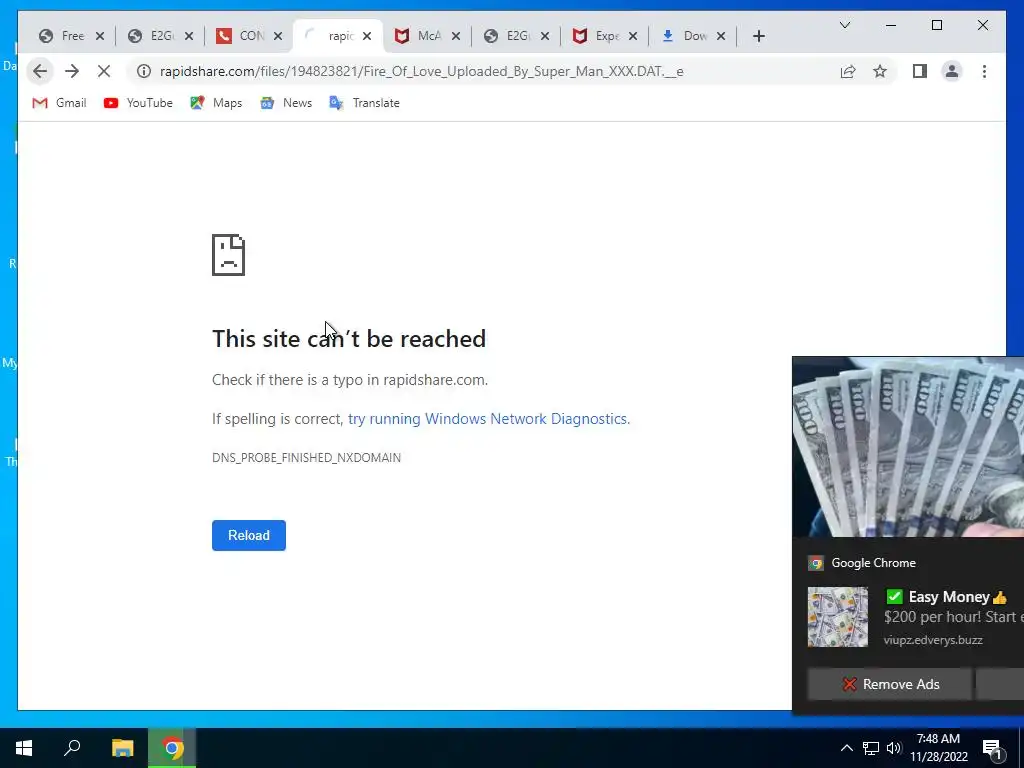Open the side panel

coord(920,71)
